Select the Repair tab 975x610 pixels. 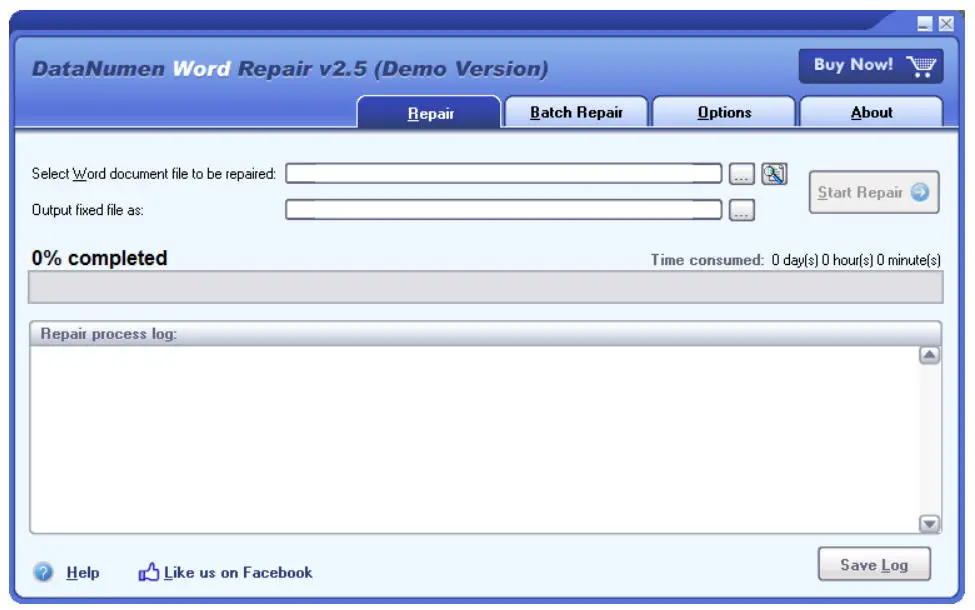click(429, 113)
